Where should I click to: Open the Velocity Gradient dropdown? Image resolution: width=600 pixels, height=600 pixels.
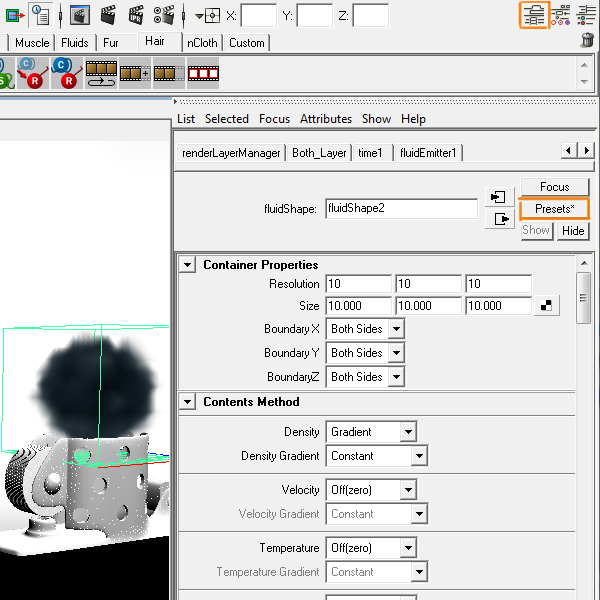pos(377,514)
